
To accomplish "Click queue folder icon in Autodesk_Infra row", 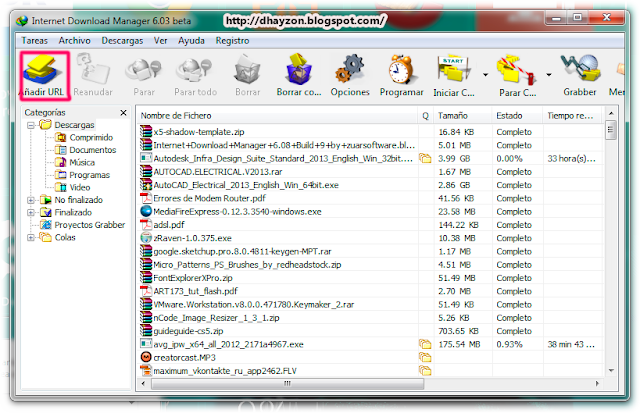I will (425, 158).
